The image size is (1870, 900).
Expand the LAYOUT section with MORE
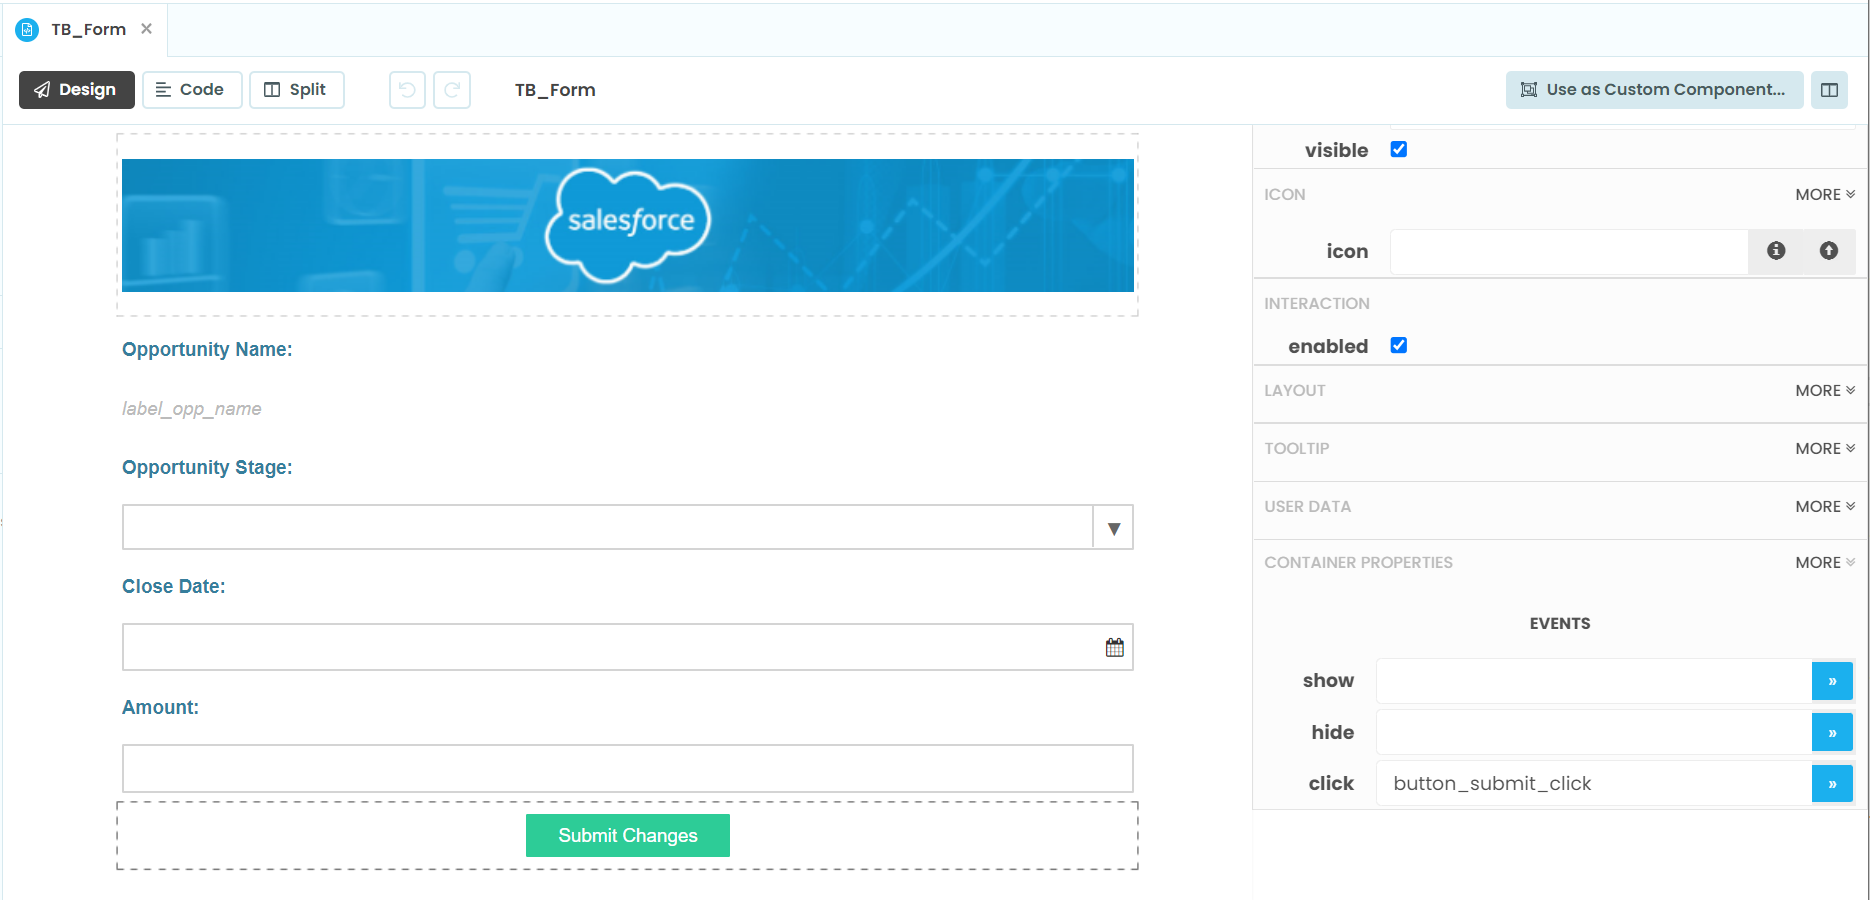pos(1824,390)
